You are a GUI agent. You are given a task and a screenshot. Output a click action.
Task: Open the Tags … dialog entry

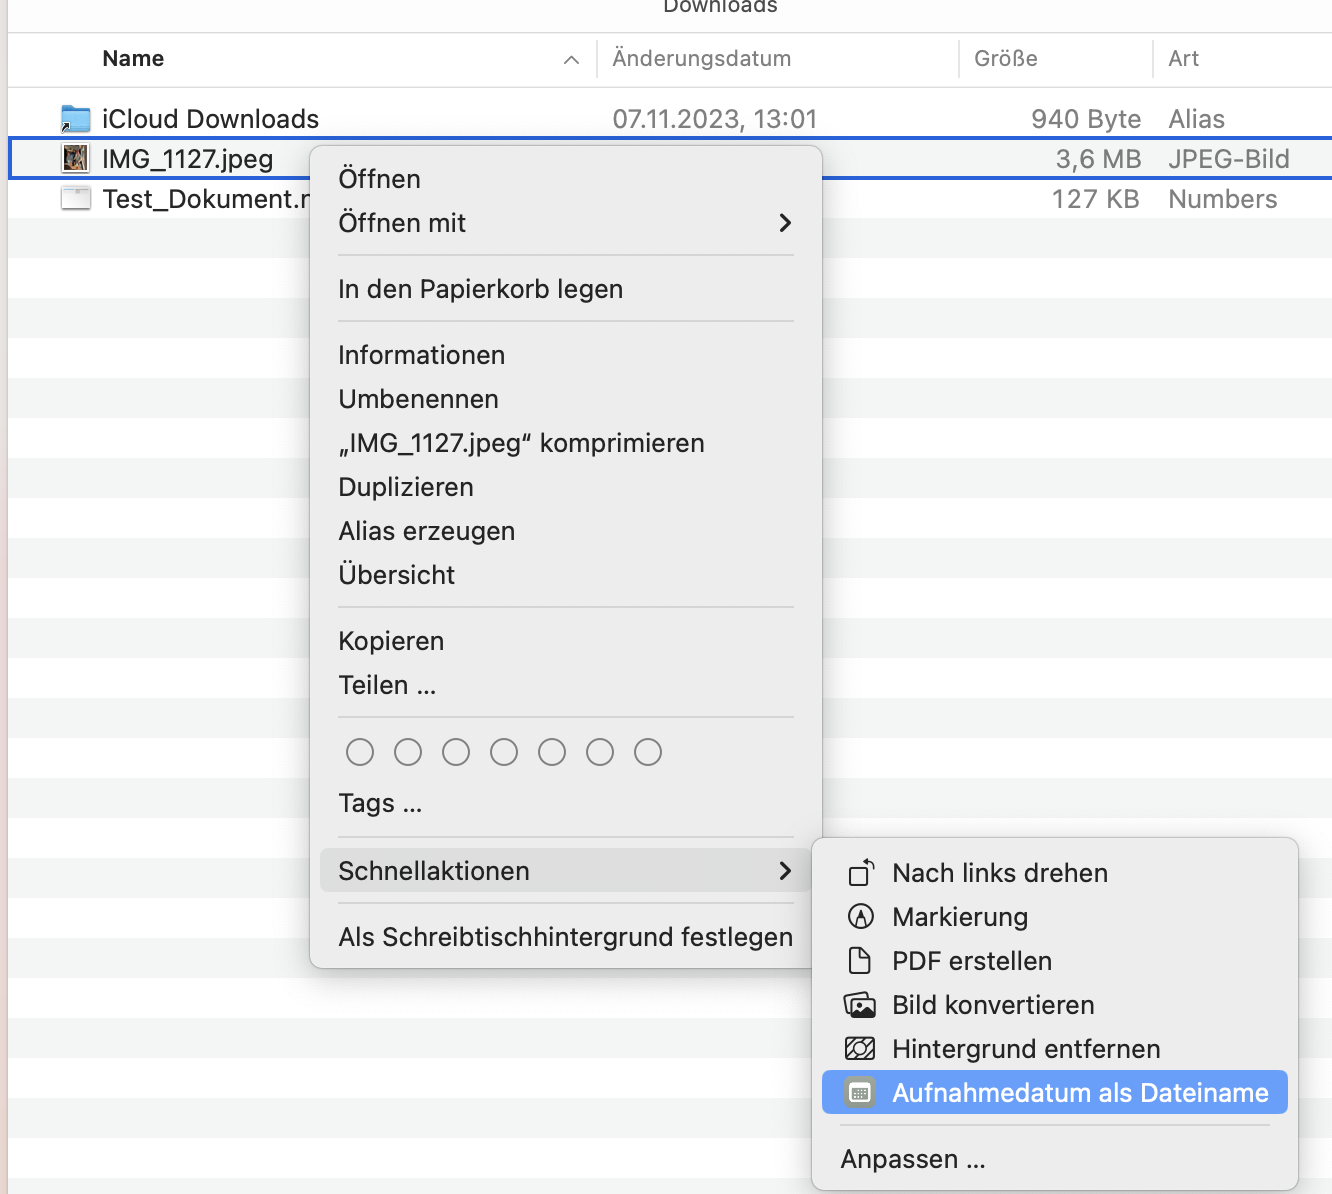(x=380, y=803)
